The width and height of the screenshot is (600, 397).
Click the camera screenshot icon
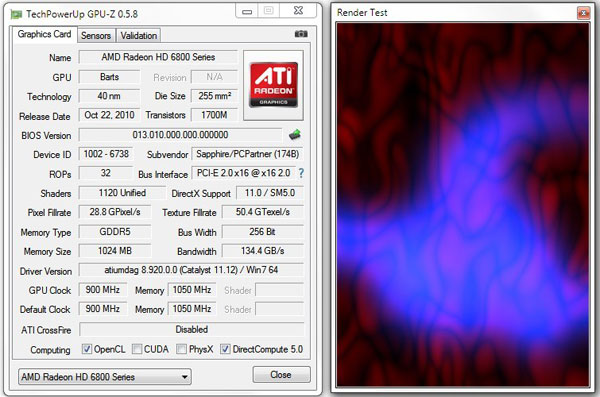[301, 34]
